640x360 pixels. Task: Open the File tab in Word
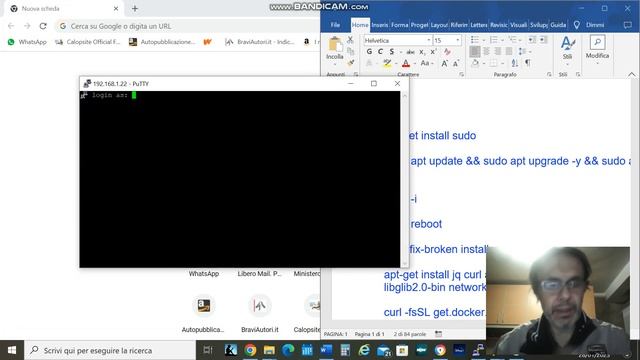(335, 25)
